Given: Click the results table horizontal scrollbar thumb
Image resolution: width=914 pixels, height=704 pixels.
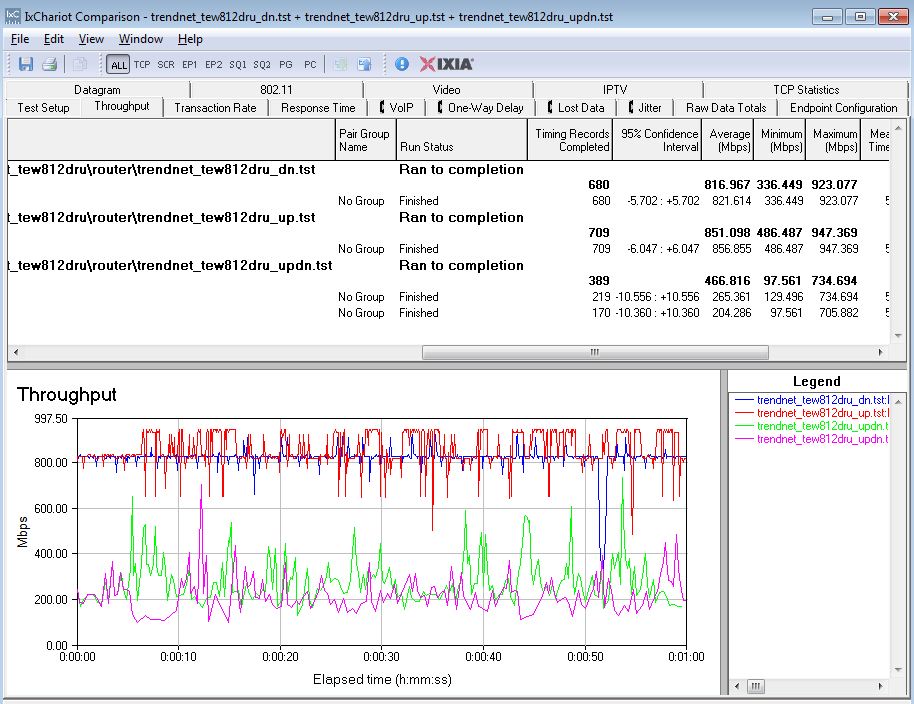Looking at the screenshot, I should (x=595, y=352).
